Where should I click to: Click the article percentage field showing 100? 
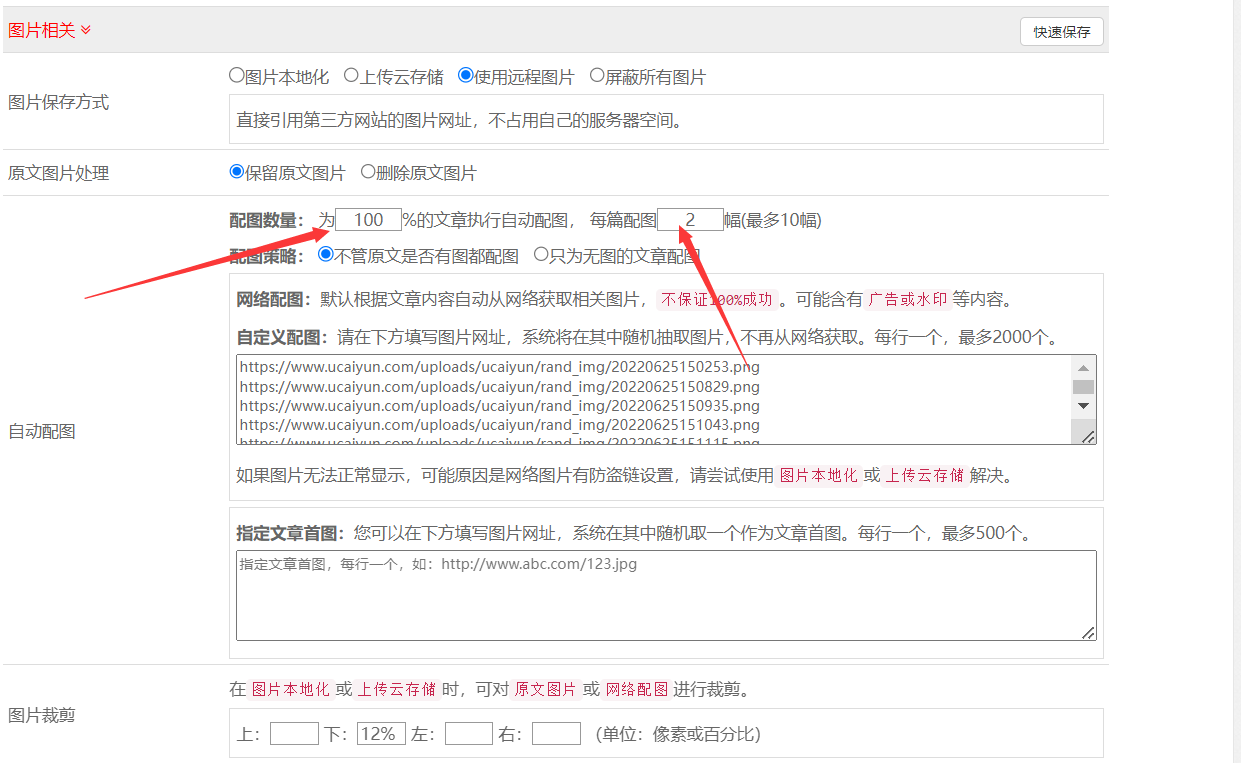[368, 220]
